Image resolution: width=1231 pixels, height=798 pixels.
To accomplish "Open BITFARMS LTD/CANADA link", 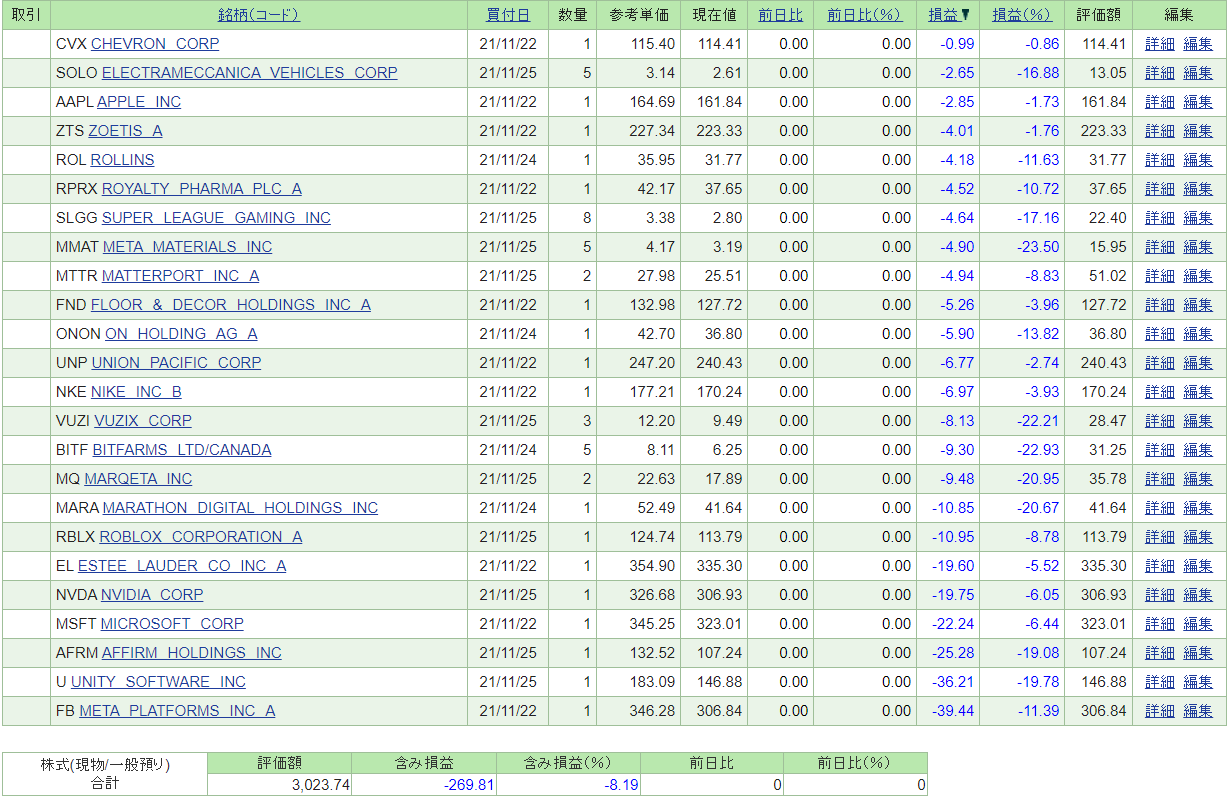I will tap(182, 450).
